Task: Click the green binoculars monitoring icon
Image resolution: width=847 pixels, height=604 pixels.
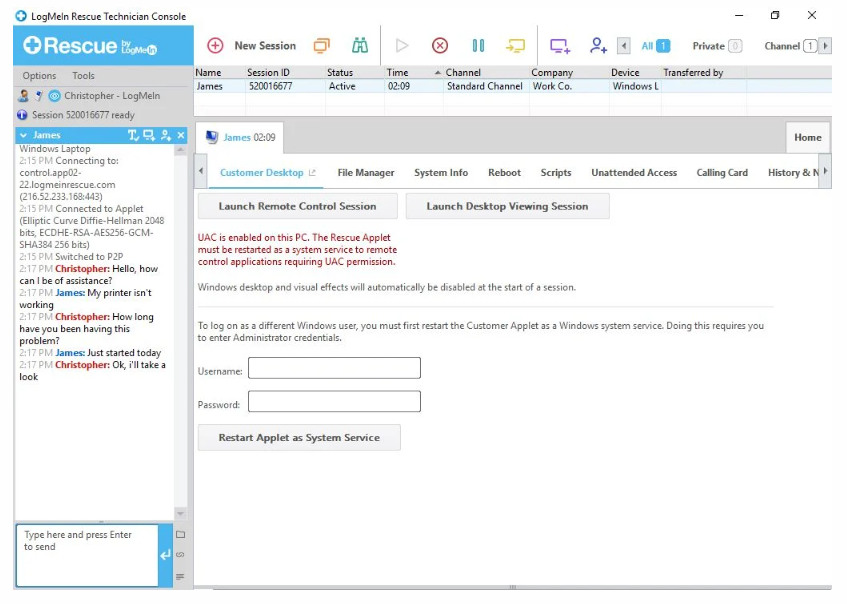Action: 360,46
